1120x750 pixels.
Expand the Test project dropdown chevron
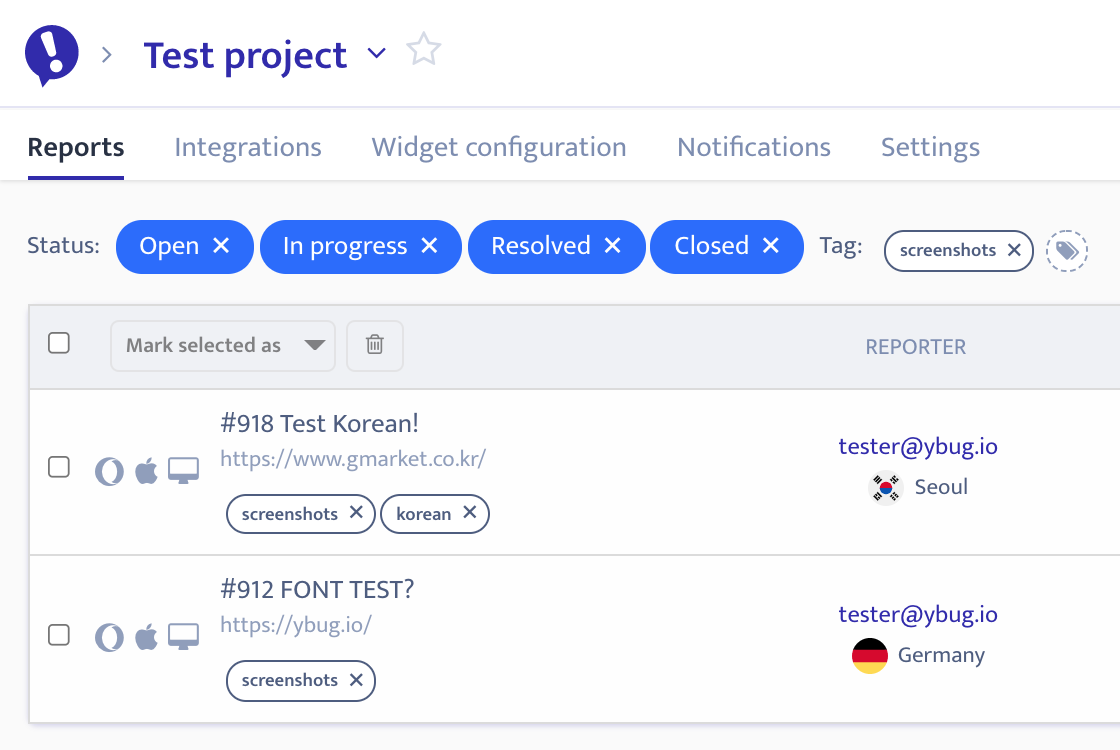coord(376,53)
